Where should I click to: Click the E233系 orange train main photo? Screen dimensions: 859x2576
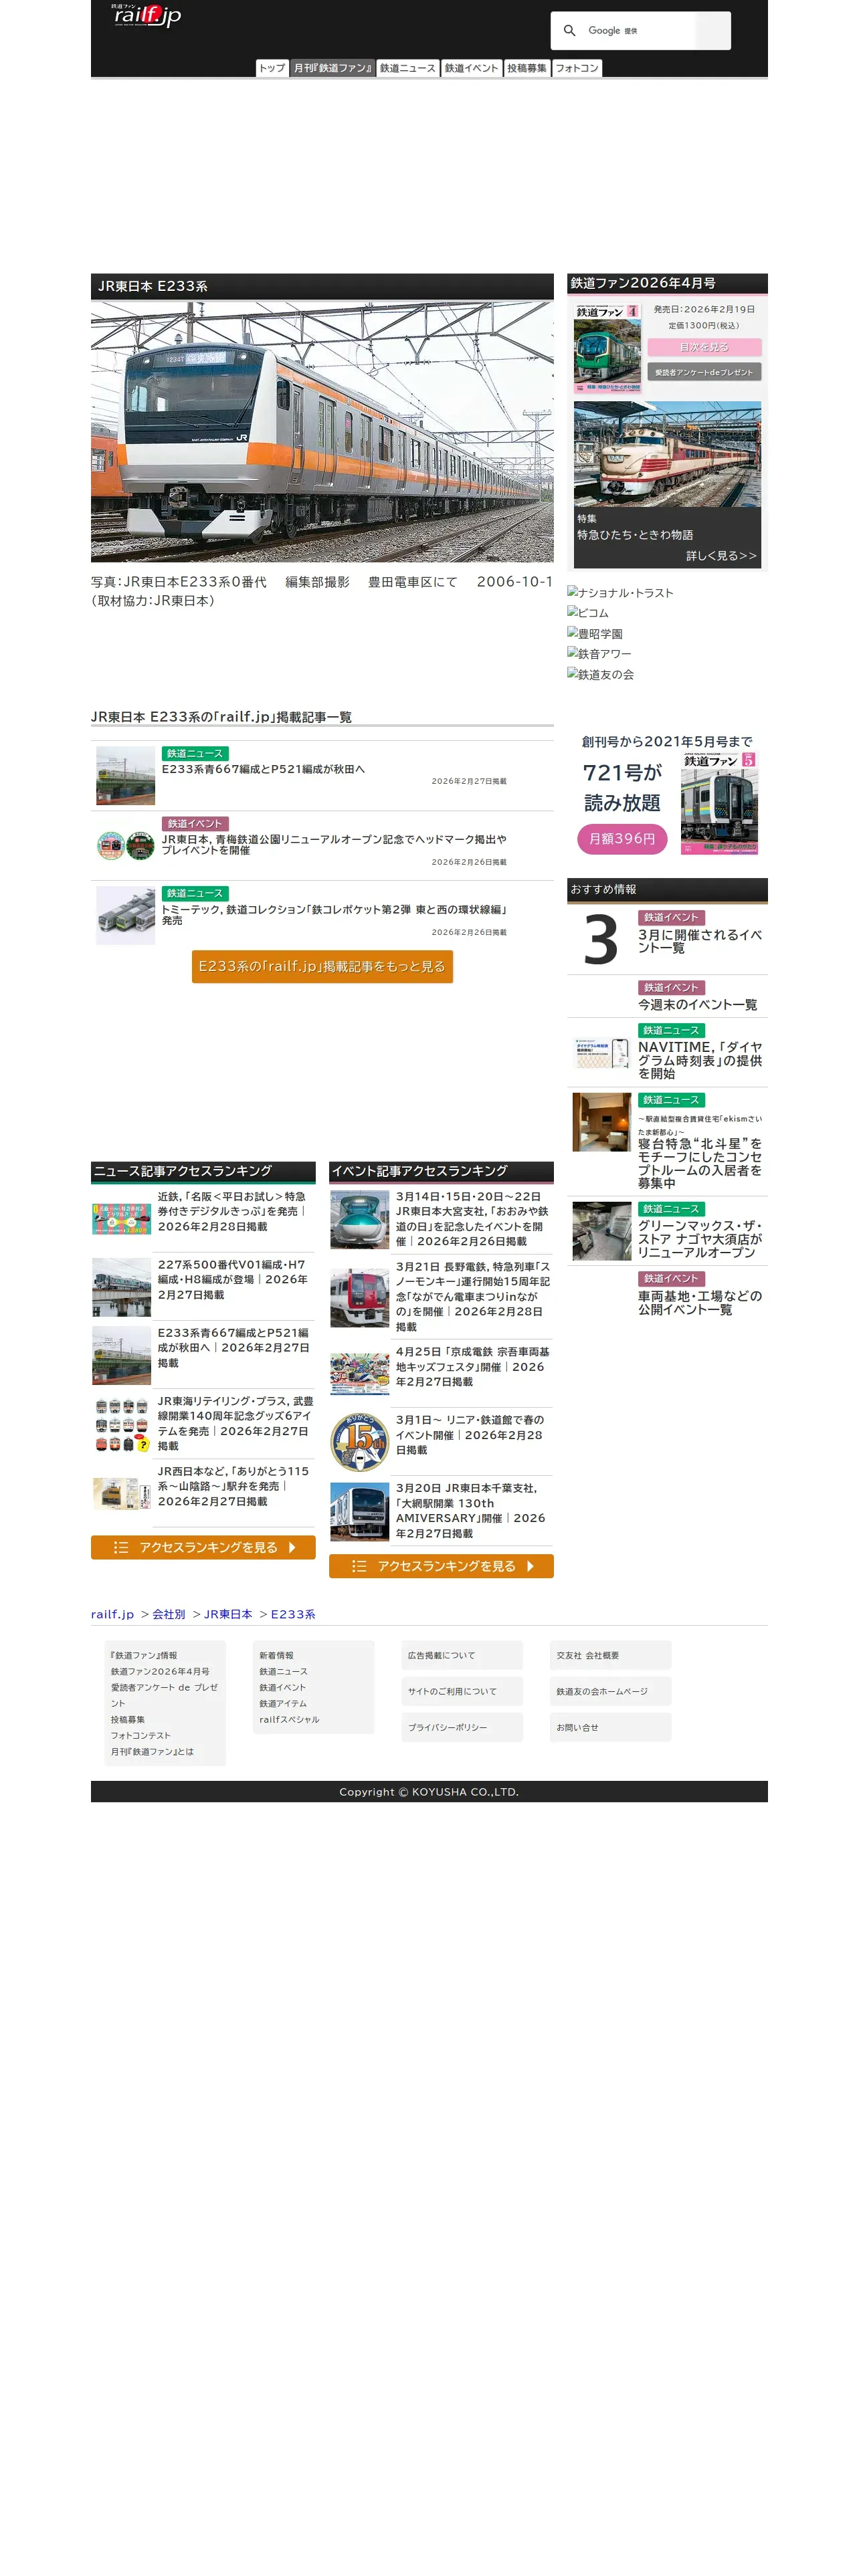click(322, 432)
